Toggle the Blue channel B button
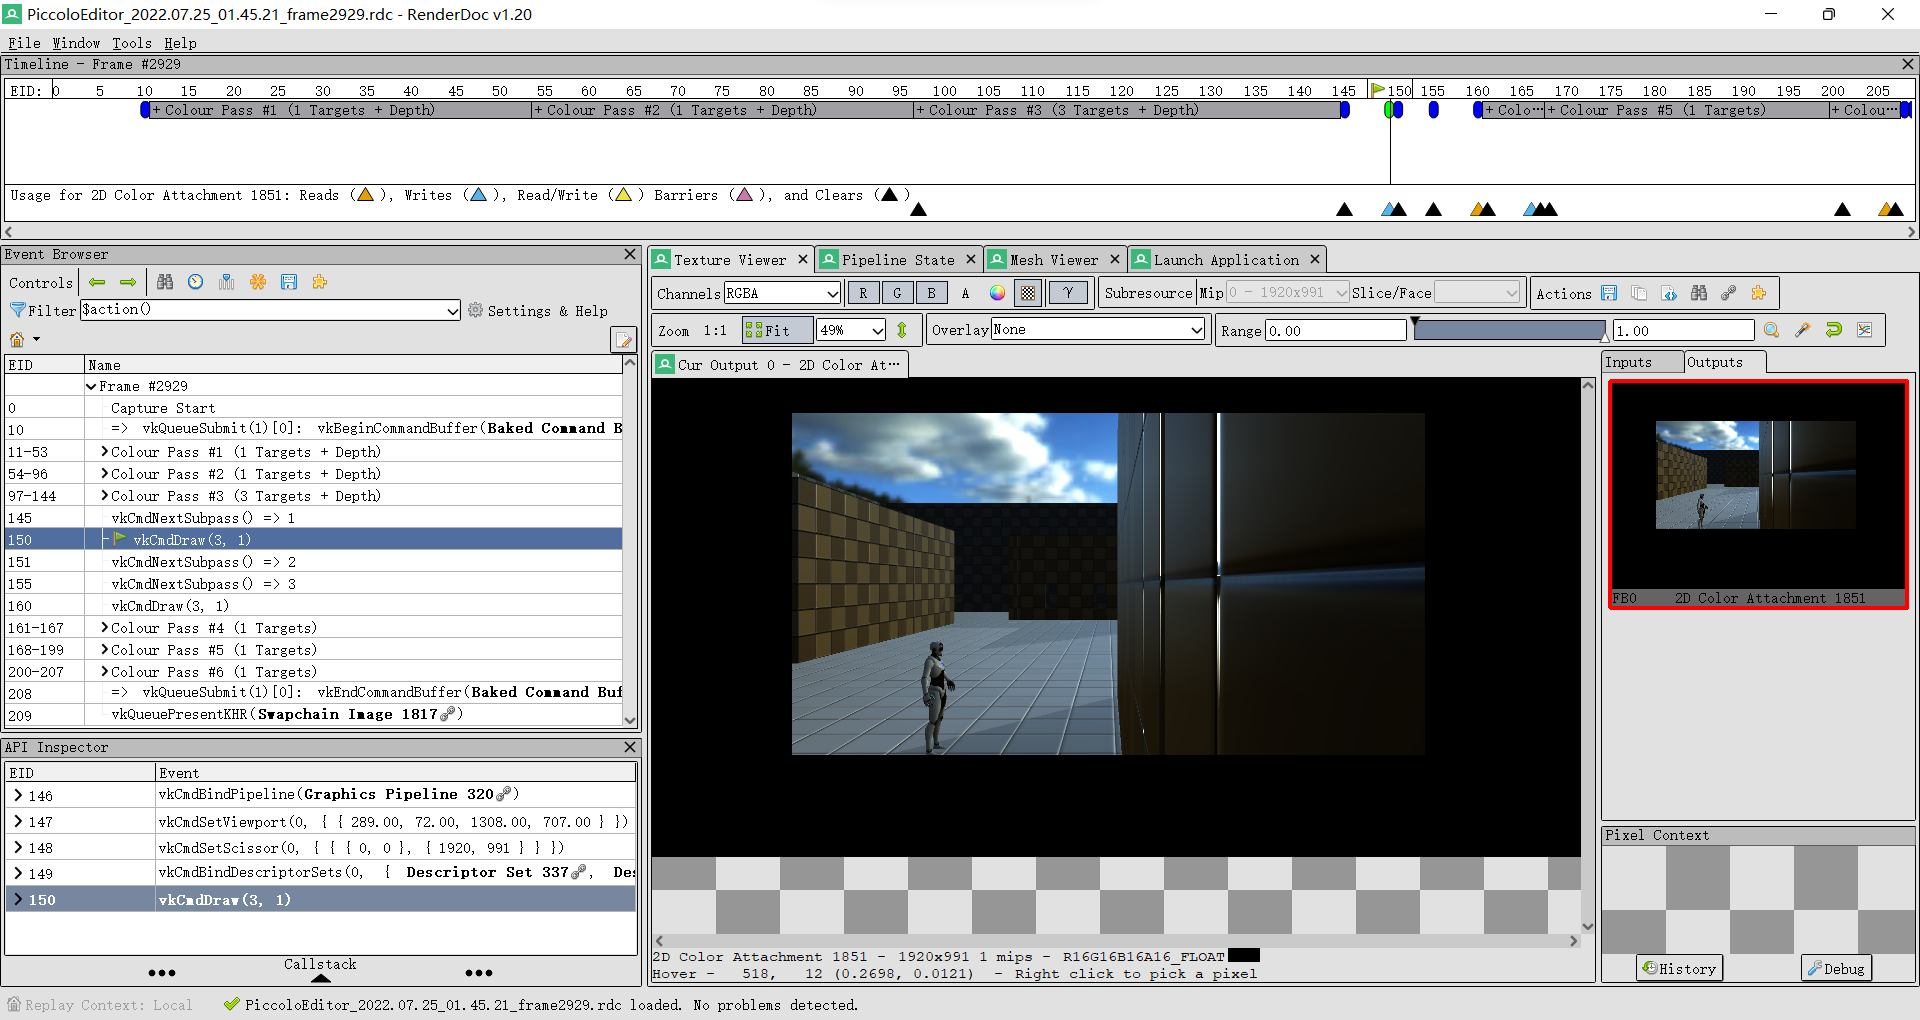Viewport: 1920px width, 1020px height. click(x=931, y=293)
